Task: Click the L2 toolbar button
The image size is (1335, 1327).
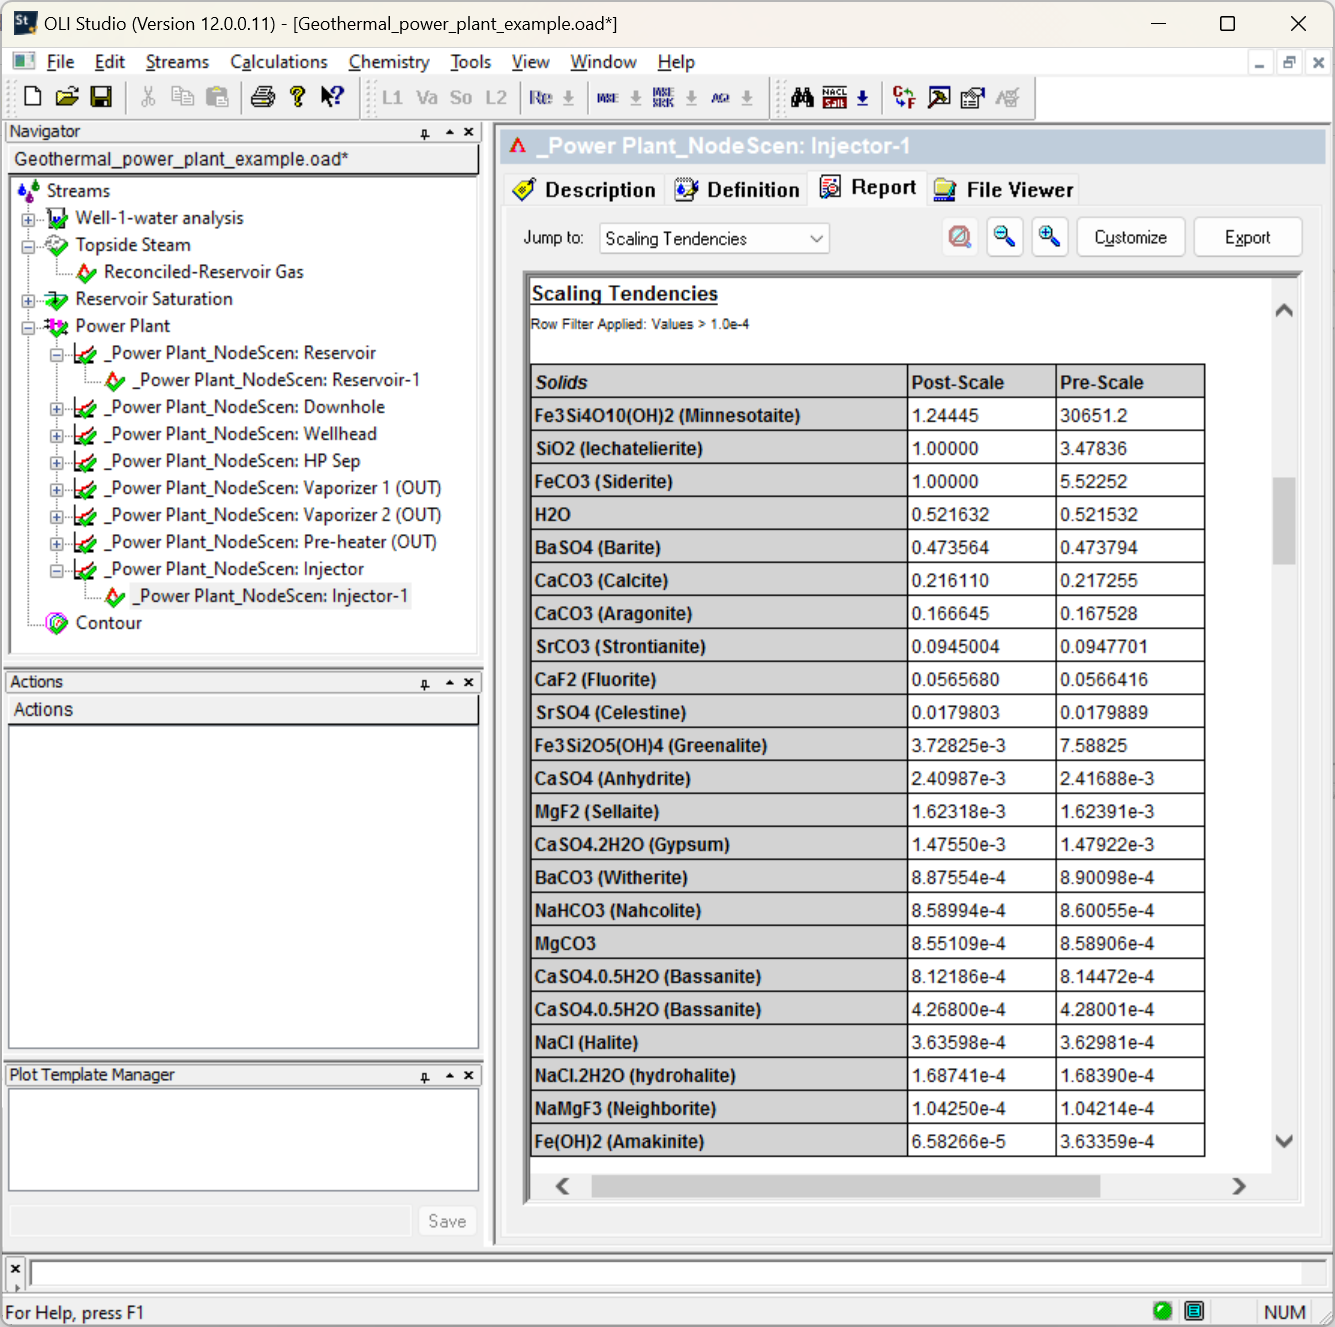Action: 496,97
